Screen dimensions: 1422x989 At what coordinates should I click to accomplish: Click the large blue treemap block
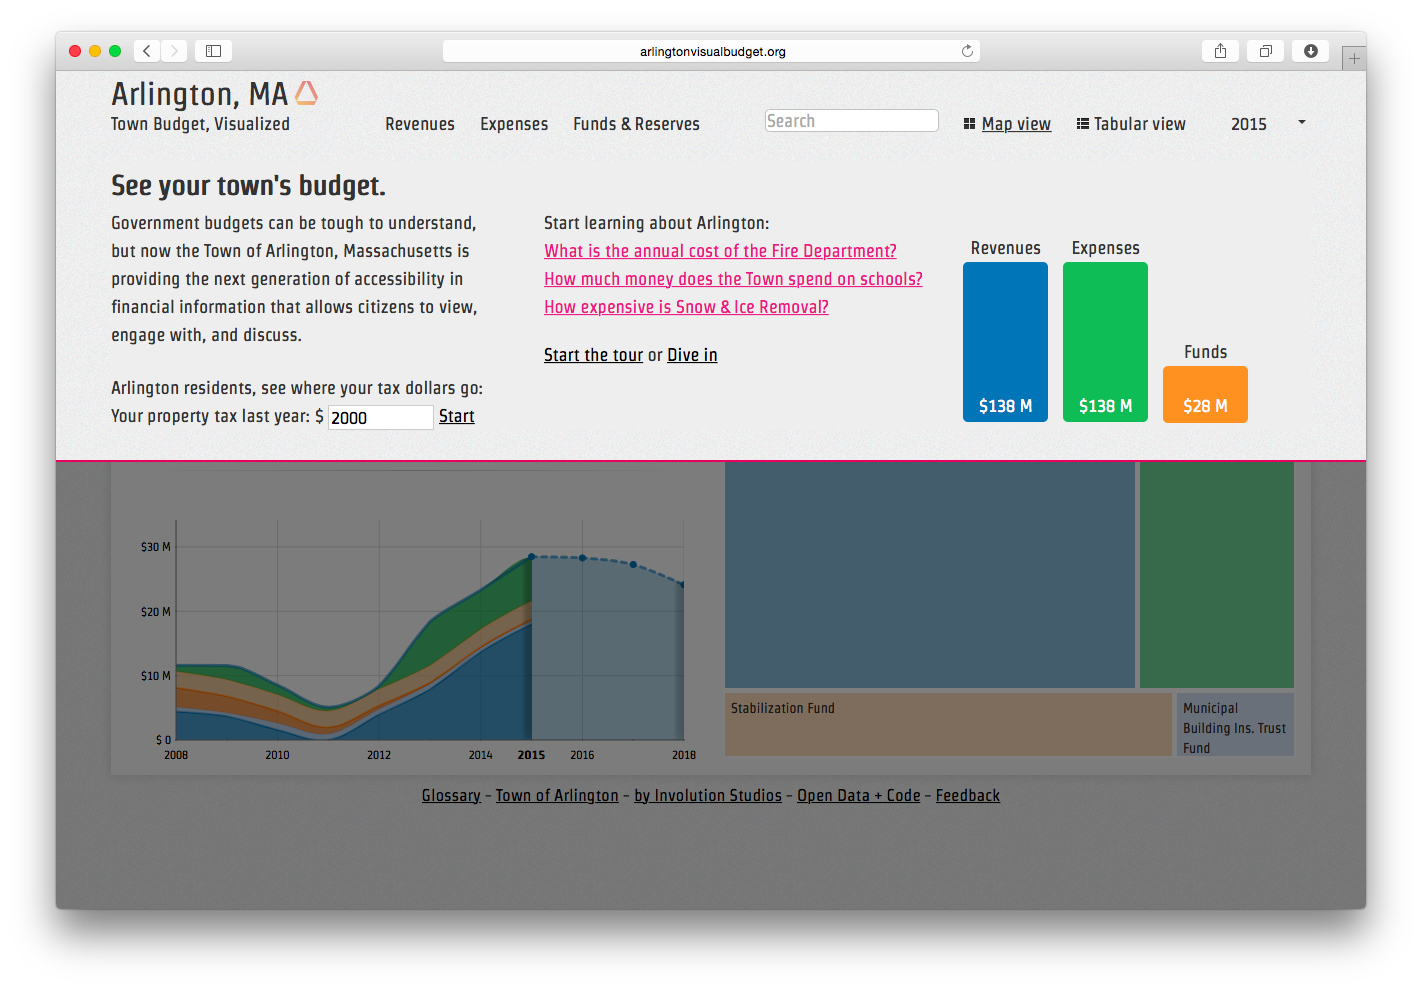click(x=930, y=574)
